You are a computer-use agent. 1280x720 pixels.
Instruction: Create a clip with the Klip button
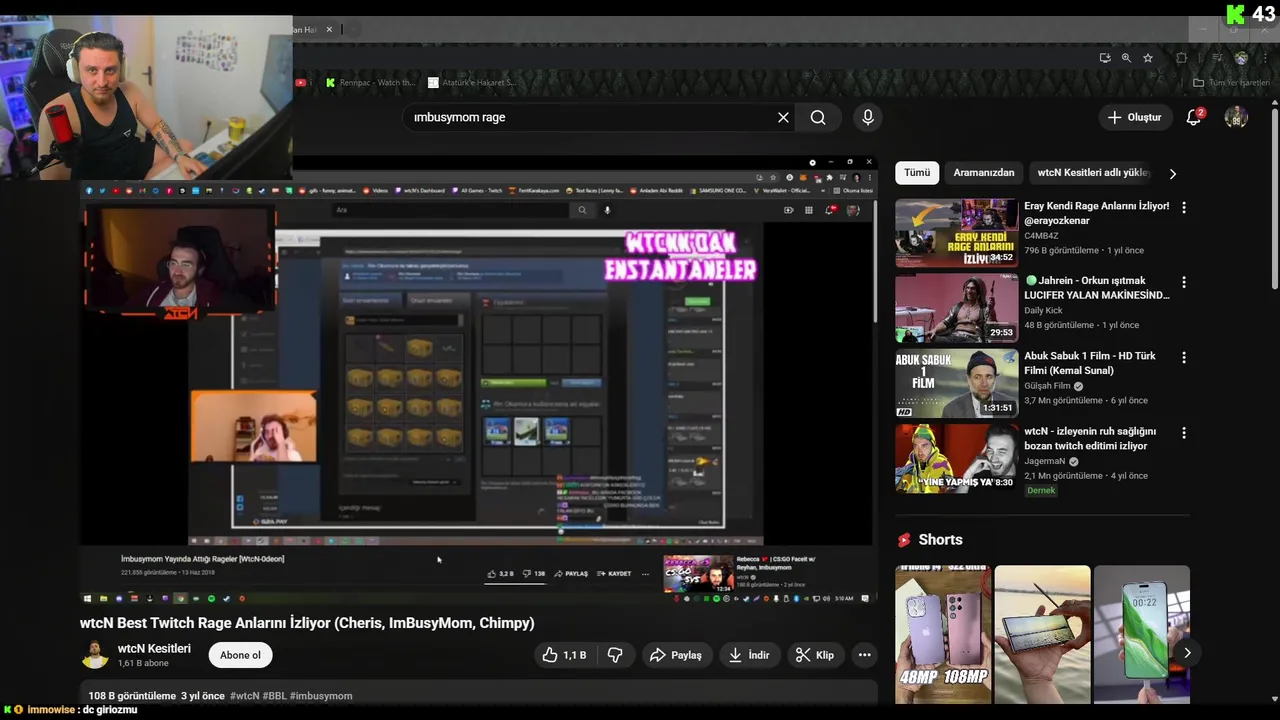814,655
